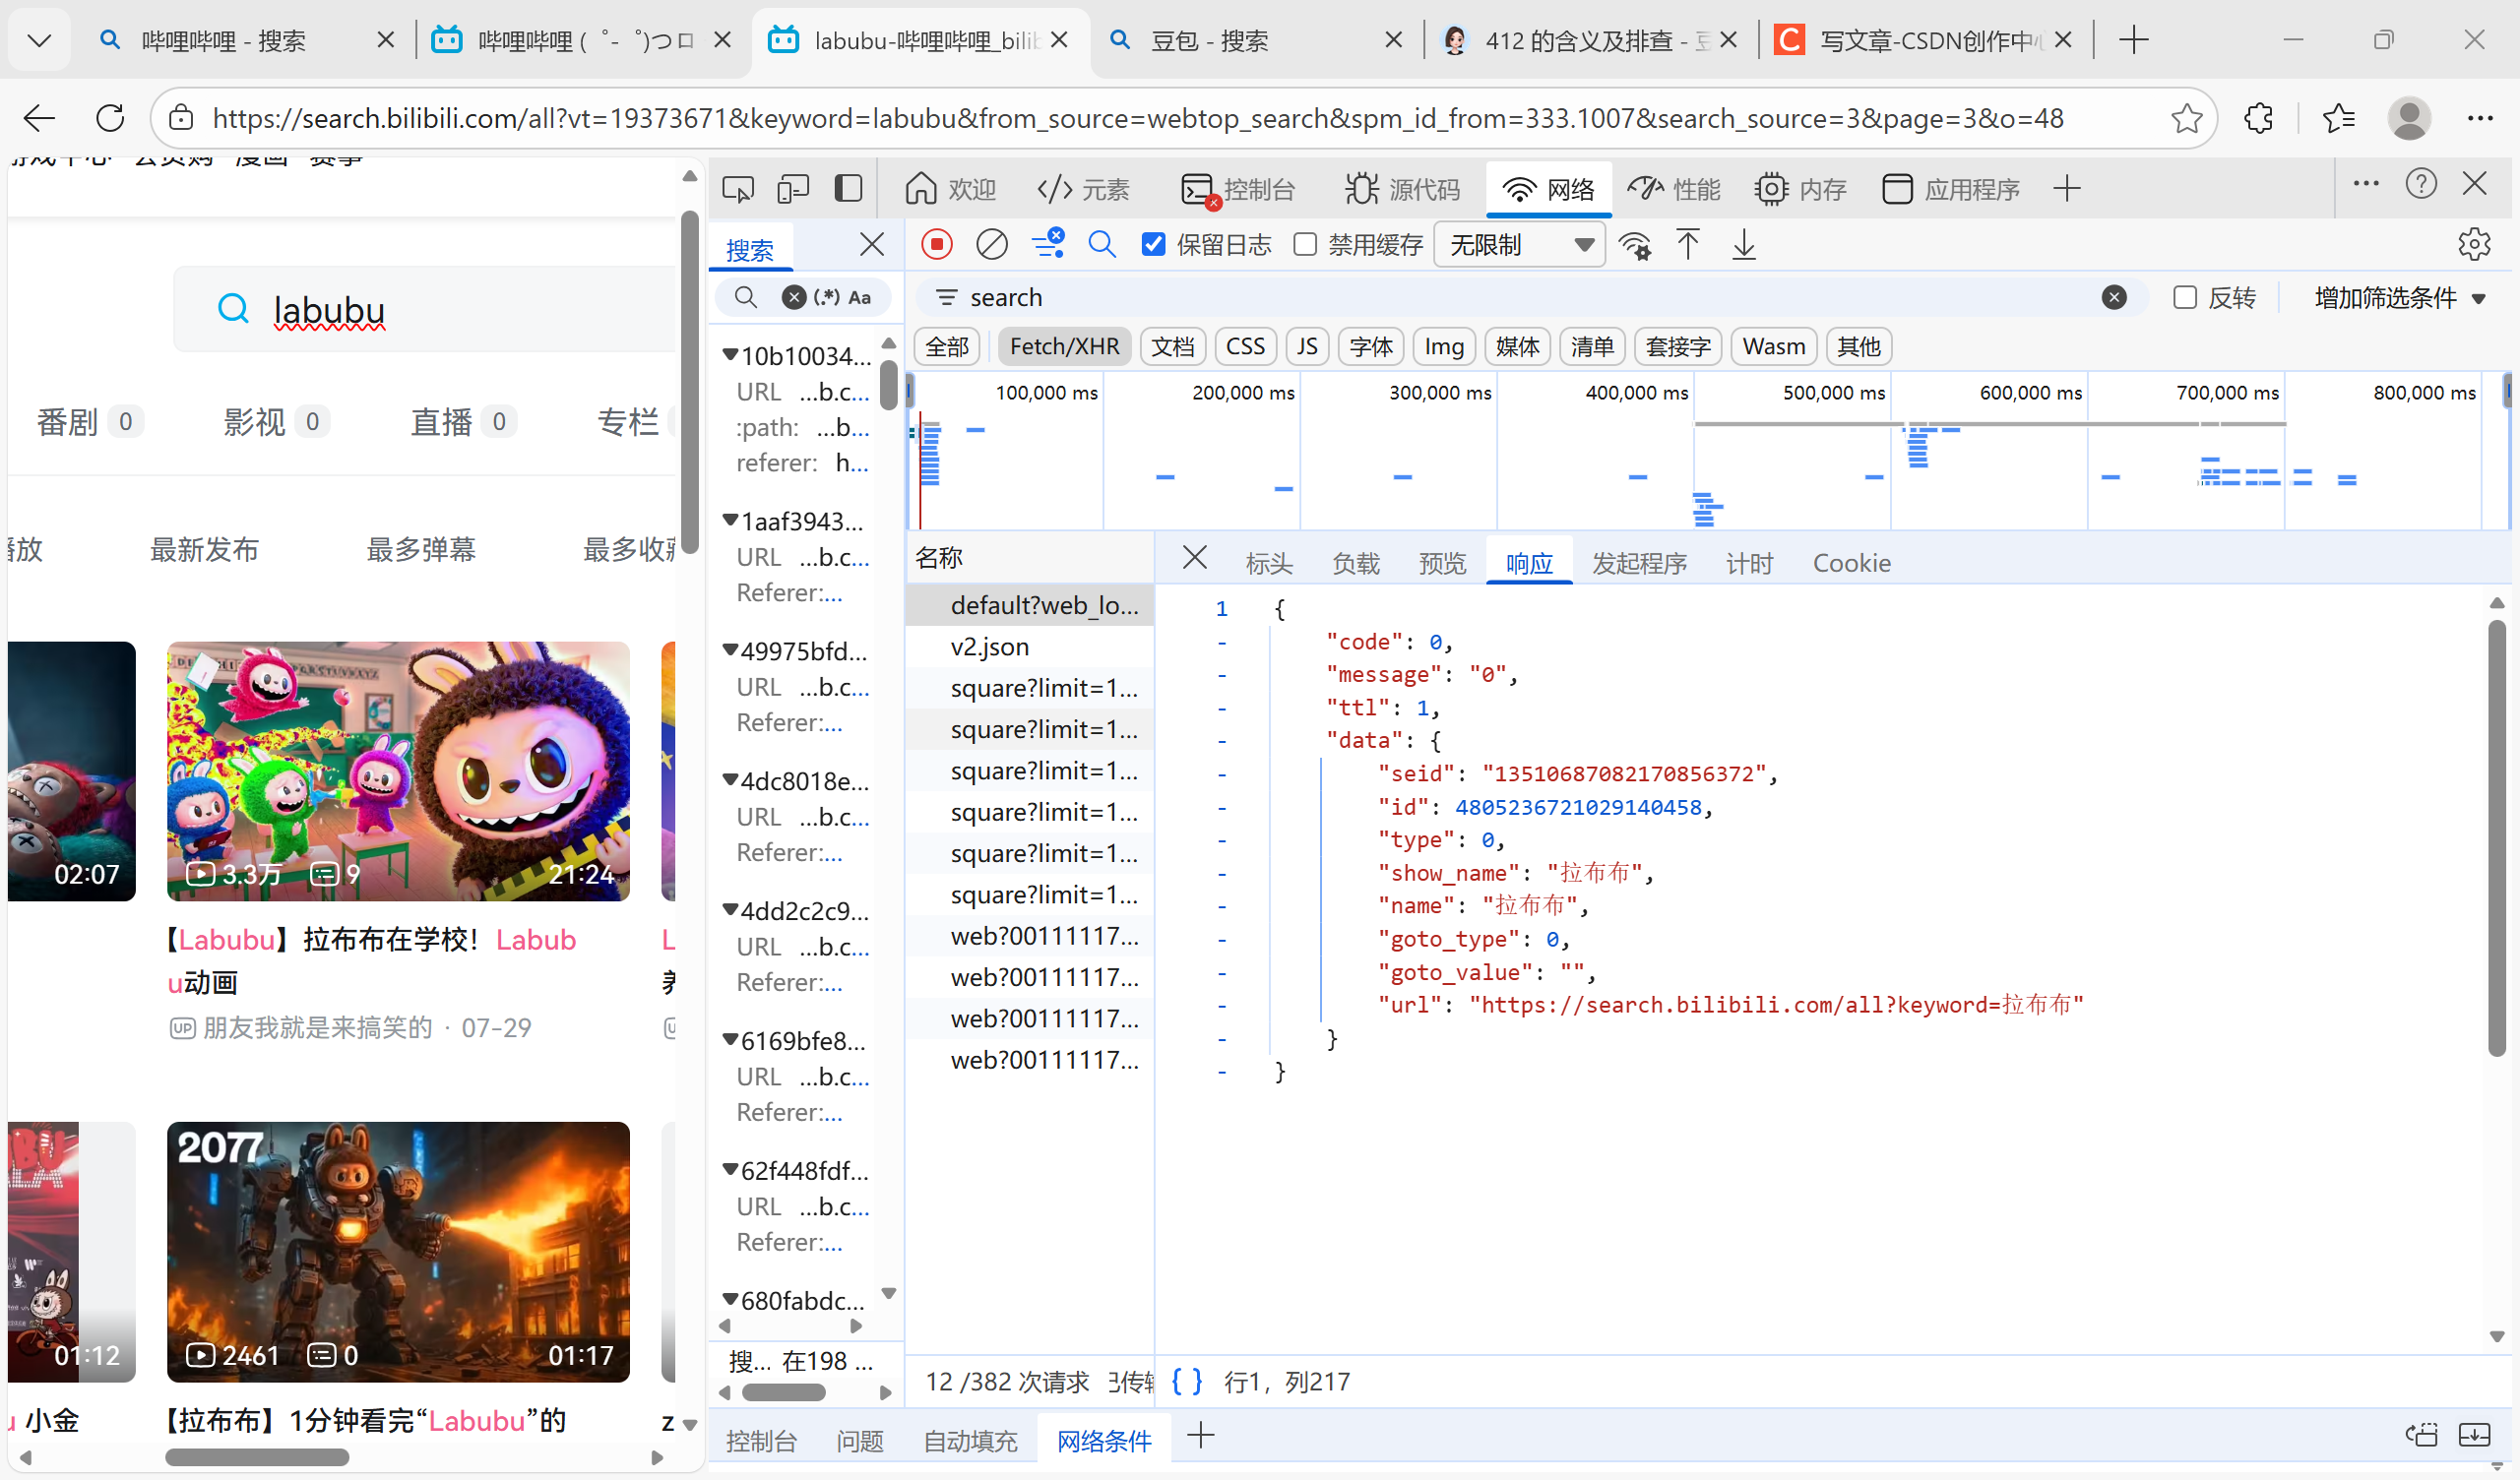
Task: Select the v2.json request
Action: [x=989, y=647]
